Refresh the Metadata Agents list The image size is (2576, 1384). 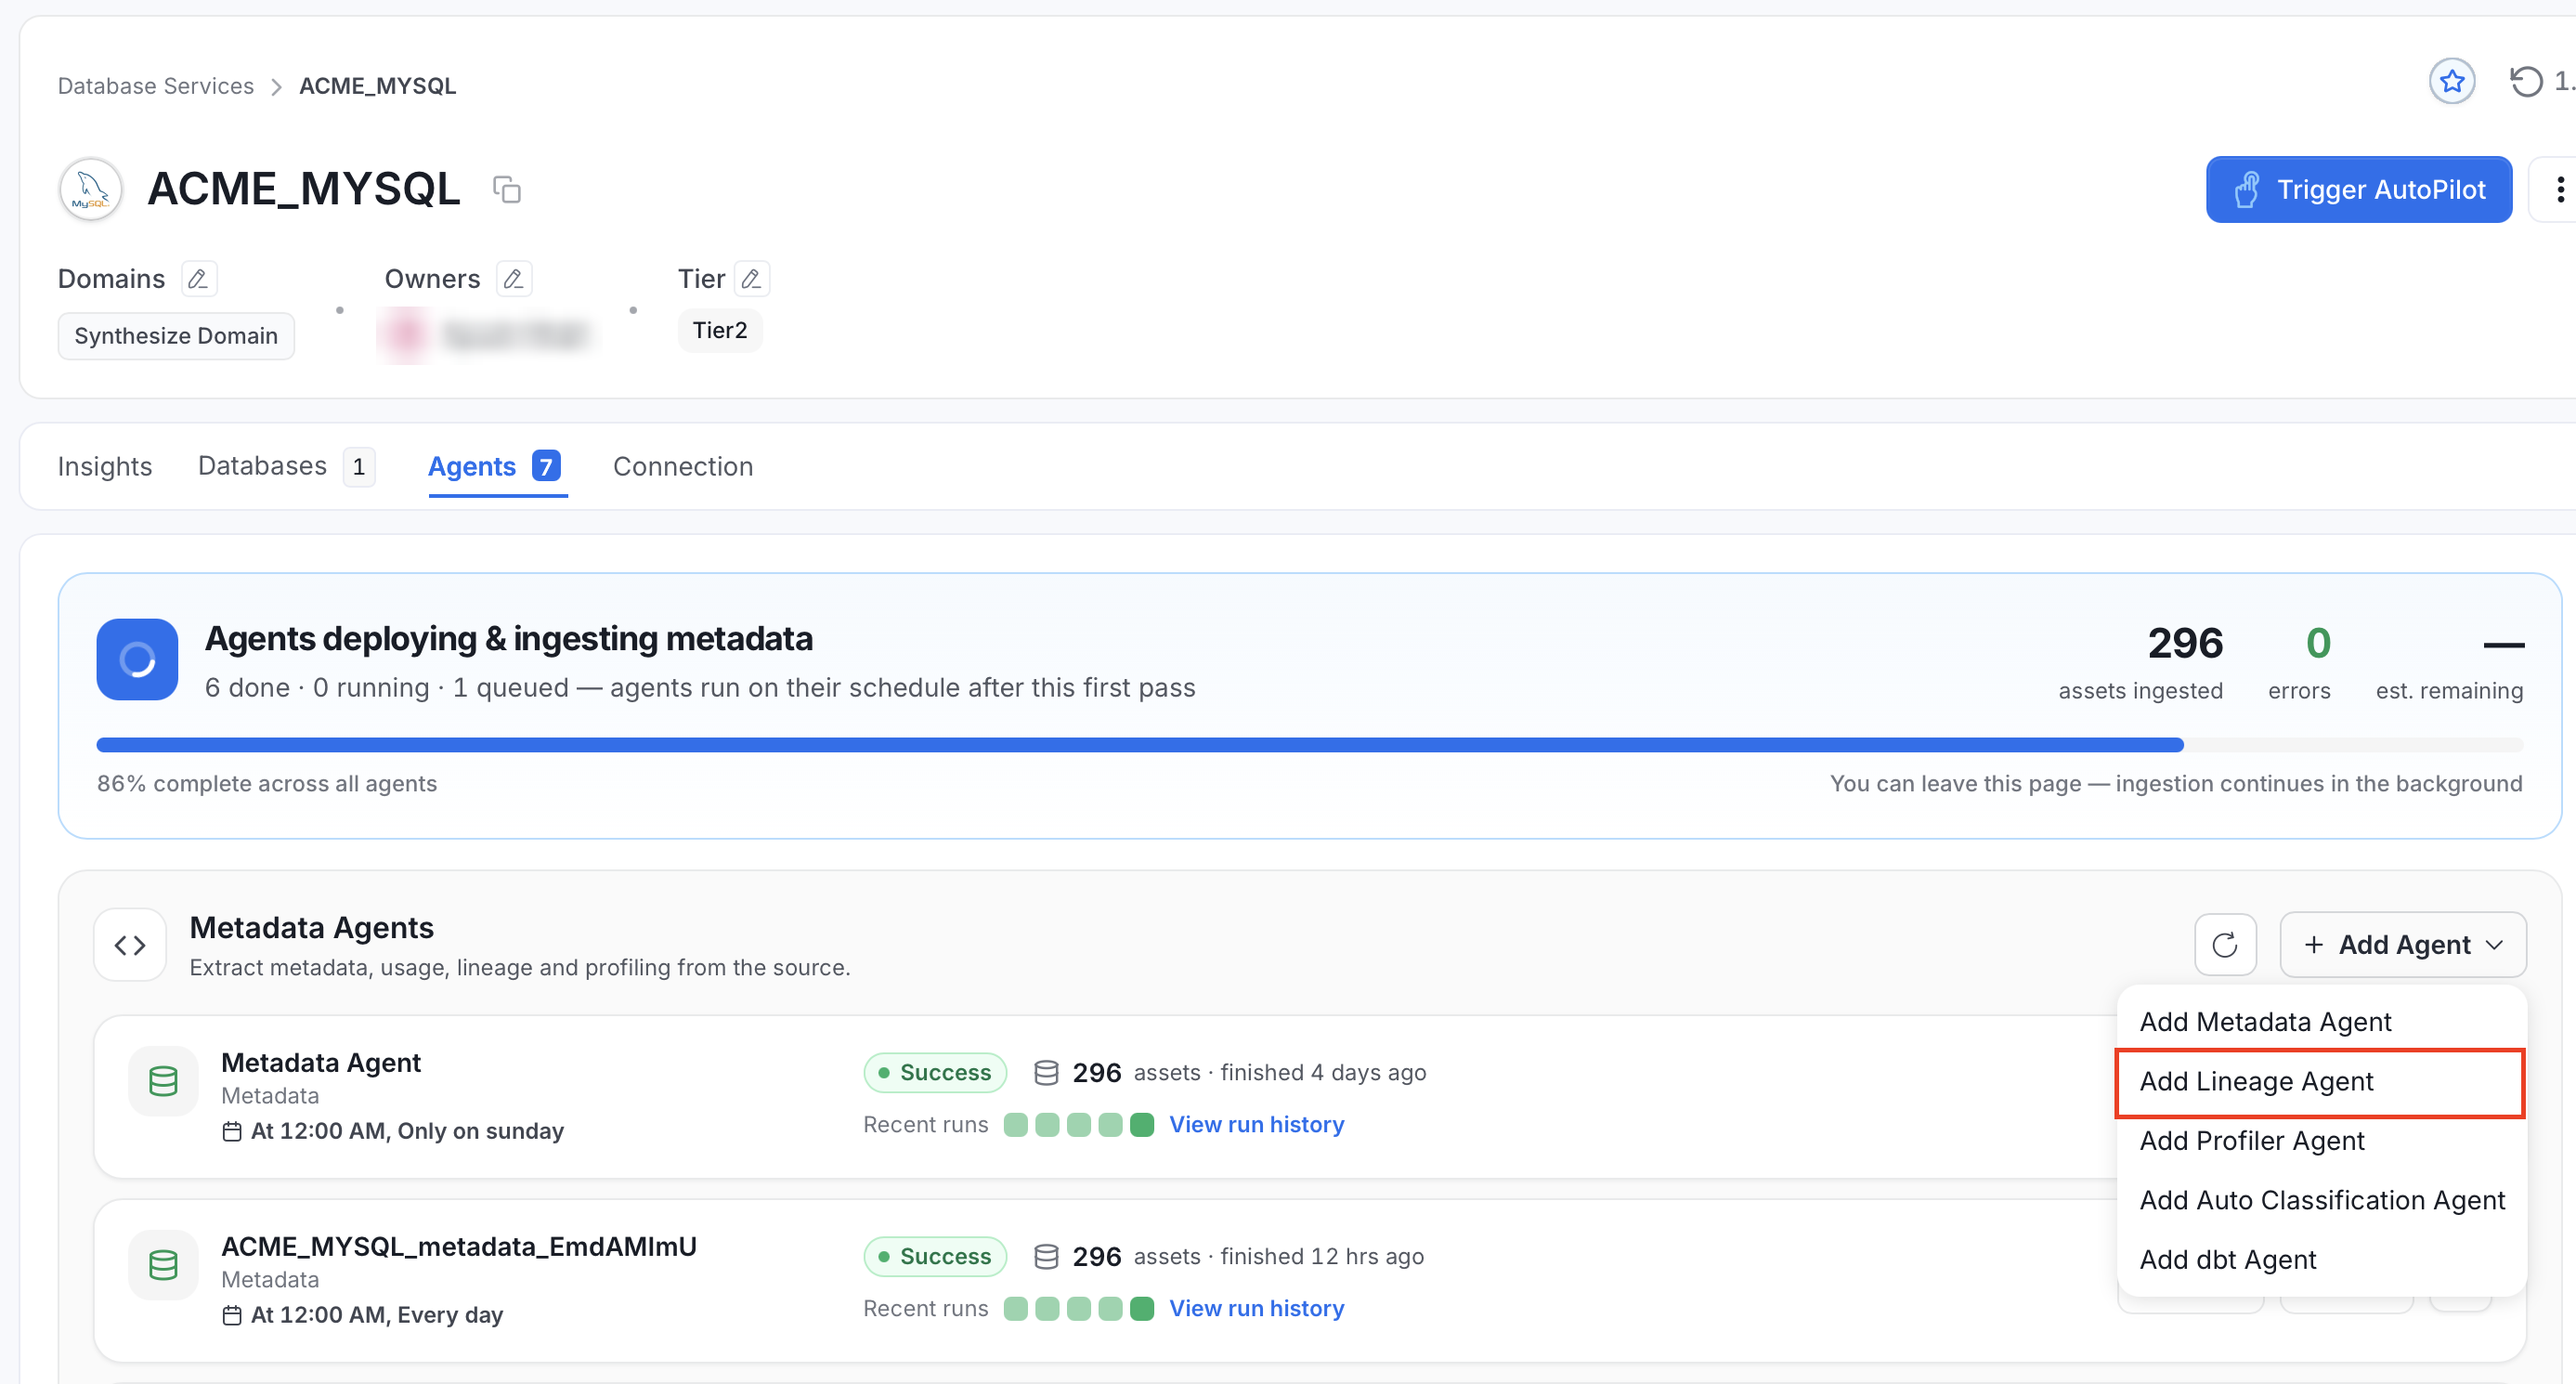click(x=2225, y=945)
